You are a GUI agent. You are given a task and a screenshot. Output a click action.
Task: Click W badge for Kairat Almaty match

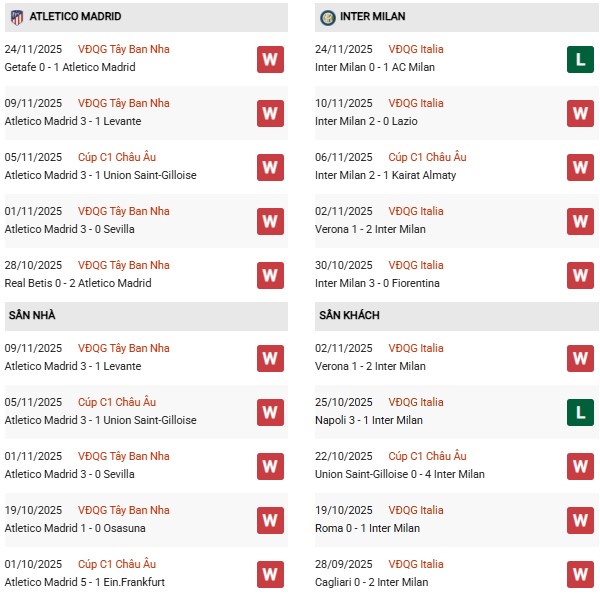click(x=580, y=167)
